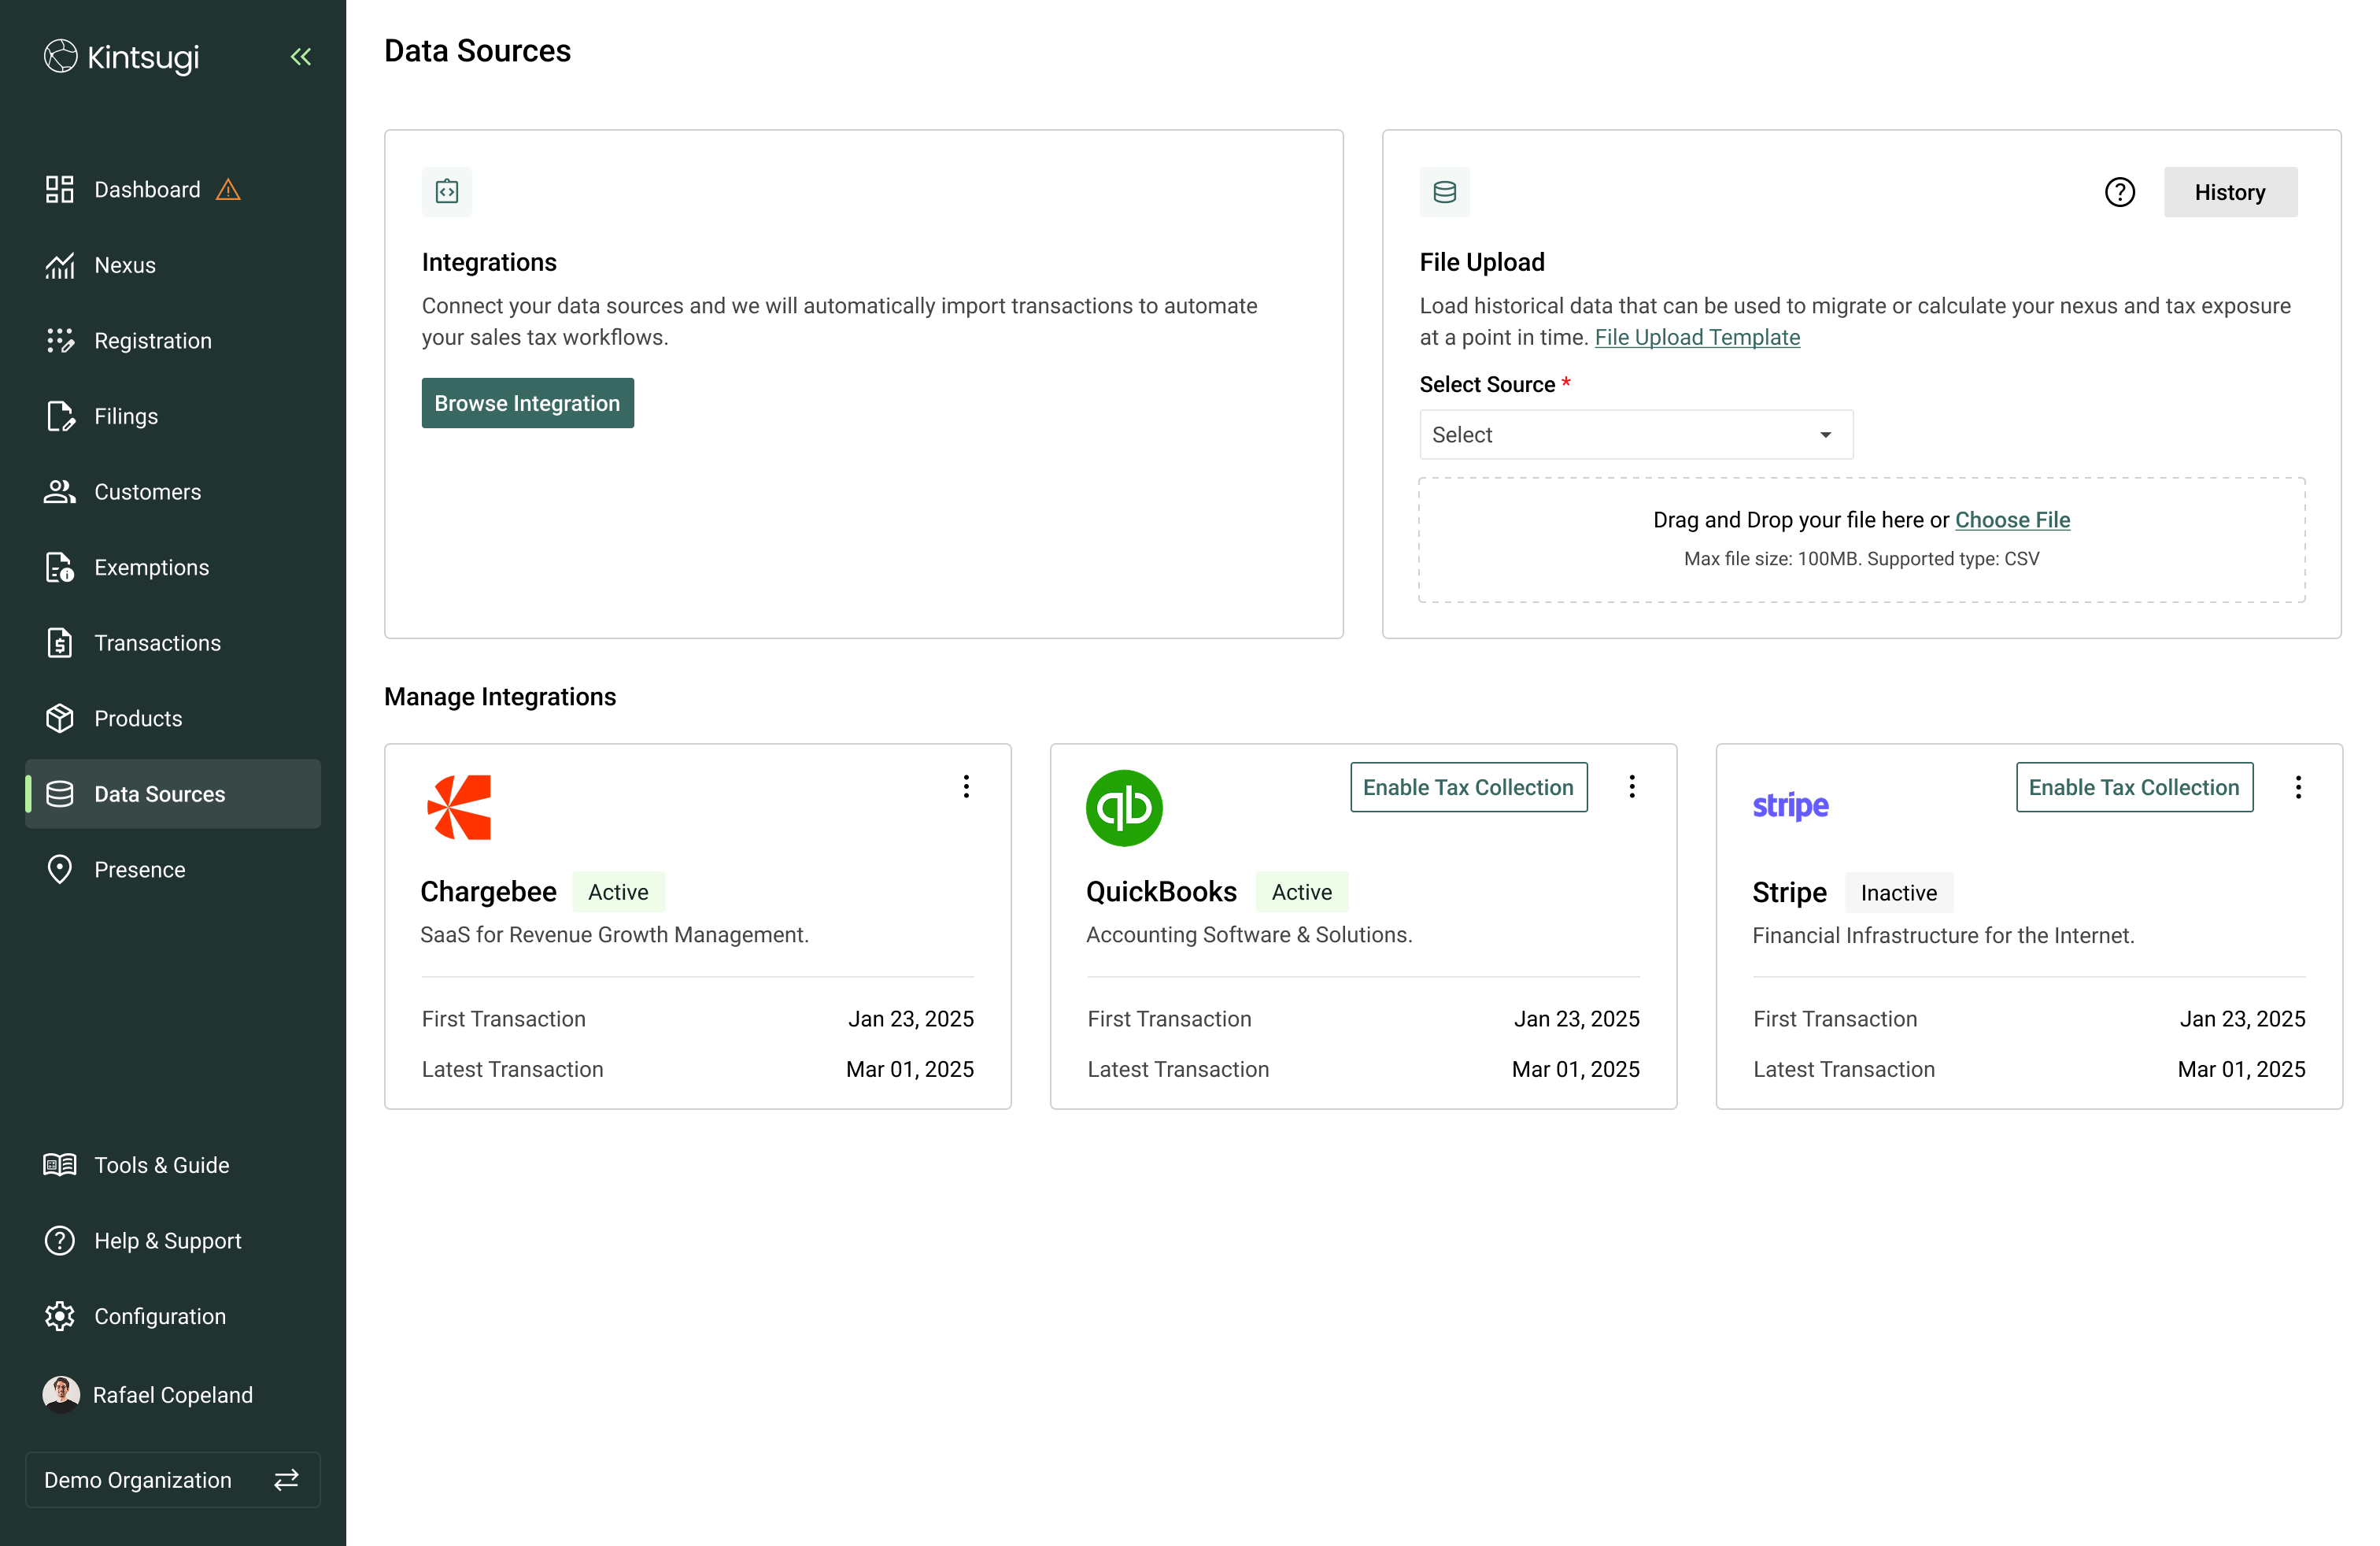Open QuickBooks card's three-dot menu
The image size is (2380, 1546).
[1631, 787]
